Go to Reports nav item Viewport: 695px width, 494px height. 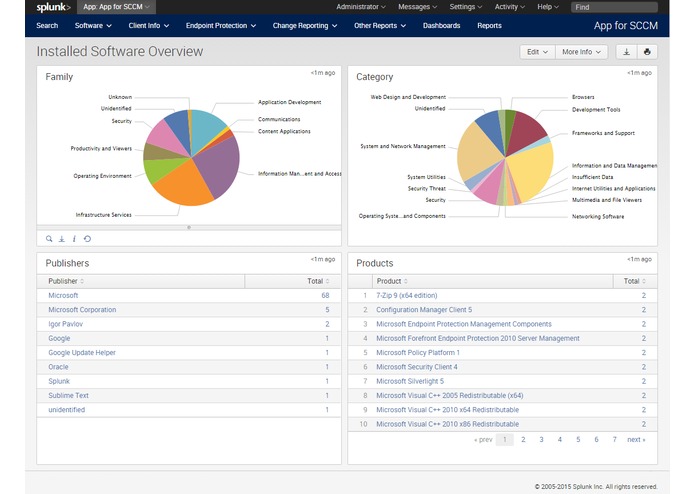click(489, 26)
